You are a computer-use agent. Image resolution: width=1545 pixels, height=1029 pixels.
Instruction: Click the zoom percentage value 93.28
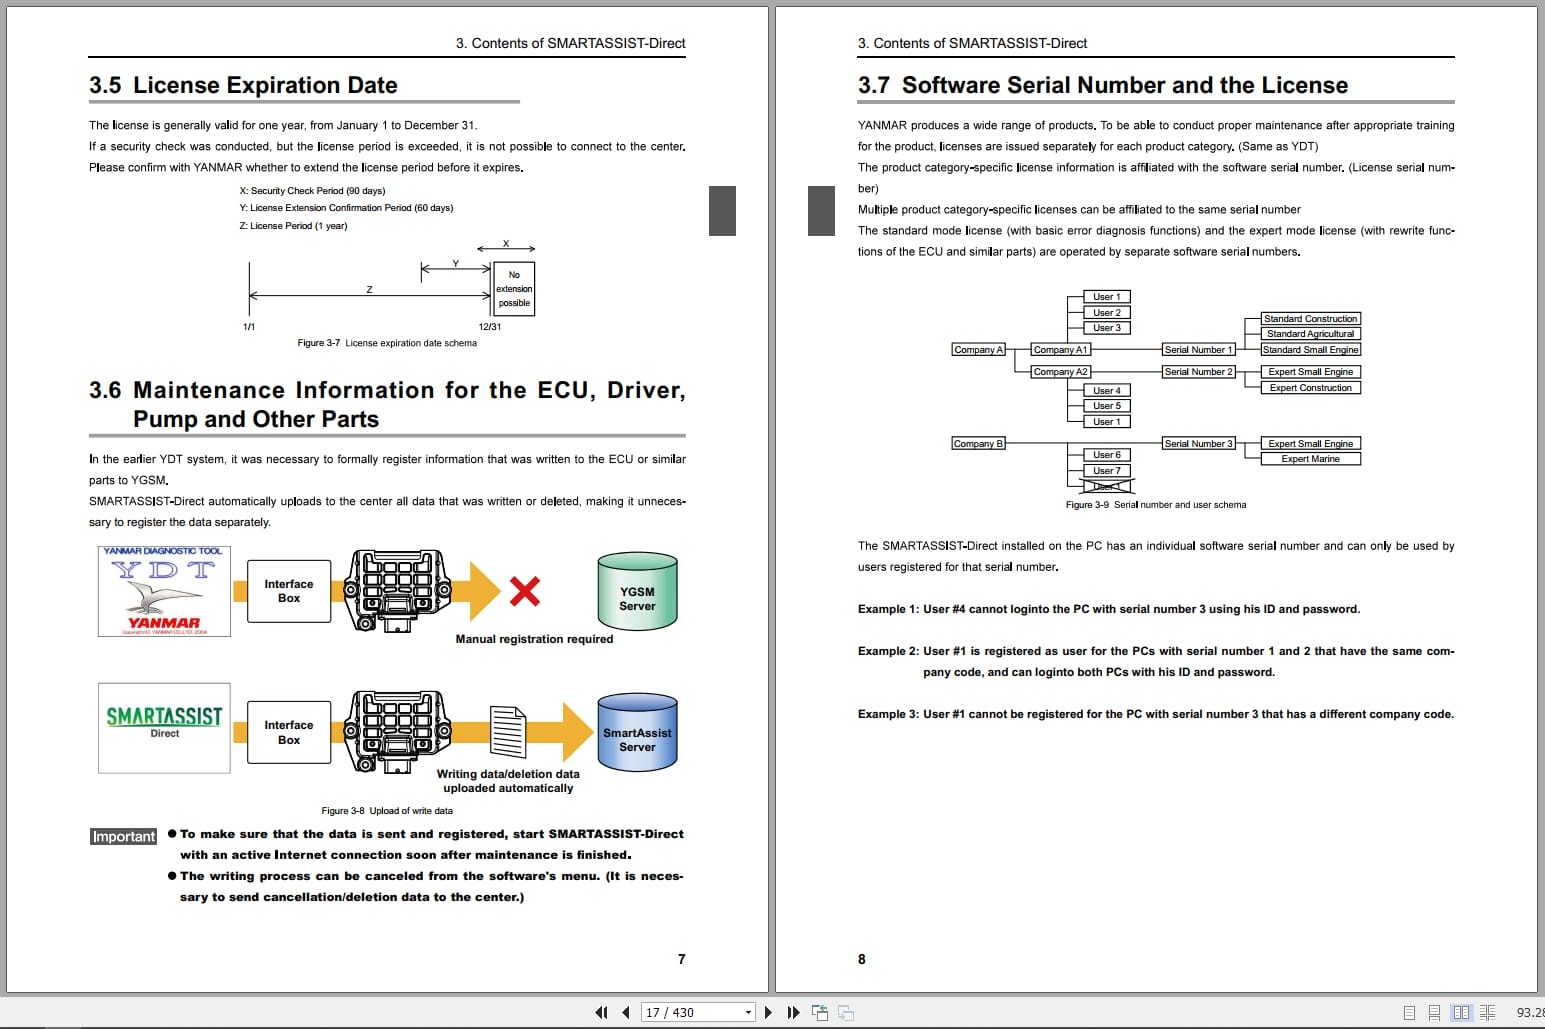tap(1530, 1012)
